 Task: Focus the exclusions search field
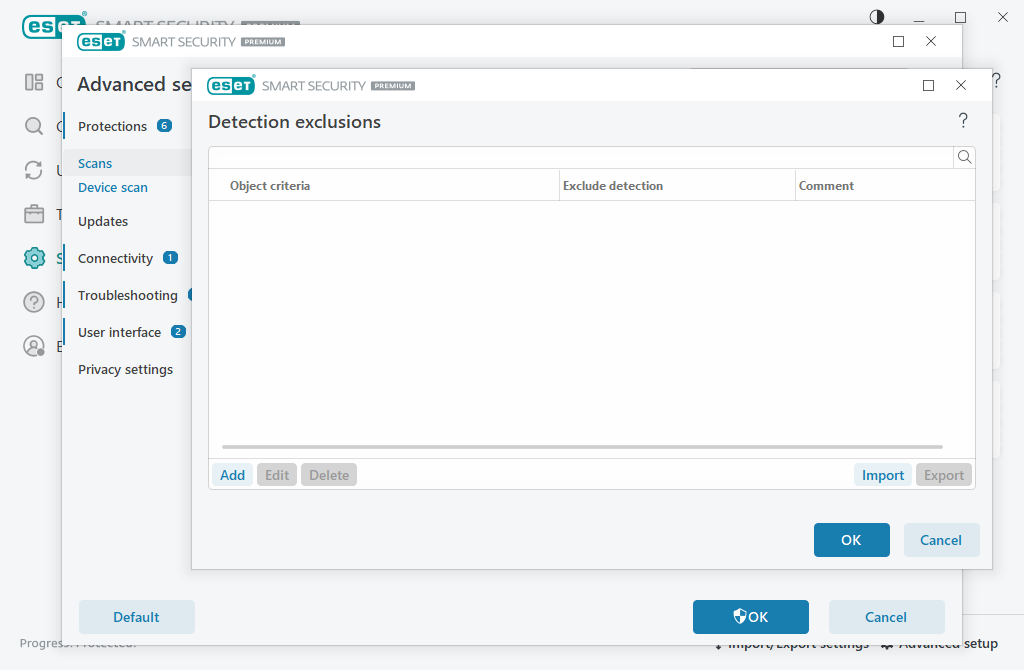tap(581, 157)
